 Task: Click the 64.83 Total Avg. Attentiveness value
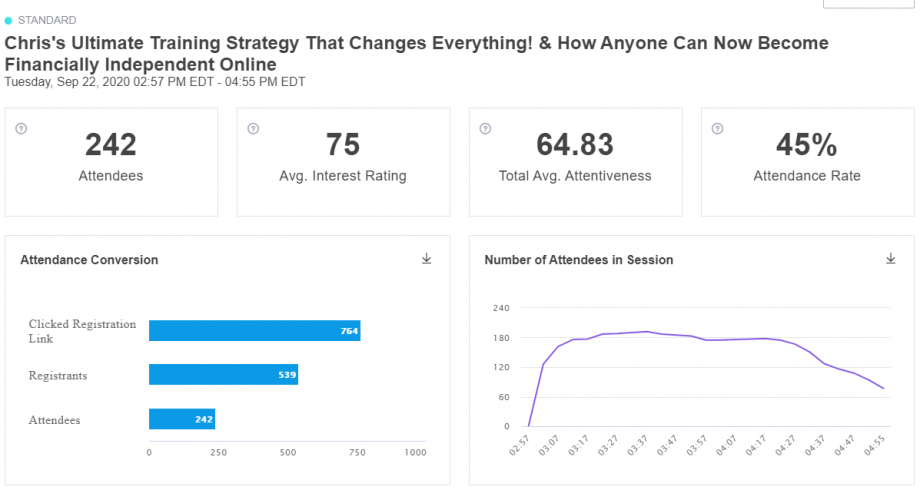(x=575, y=144)
